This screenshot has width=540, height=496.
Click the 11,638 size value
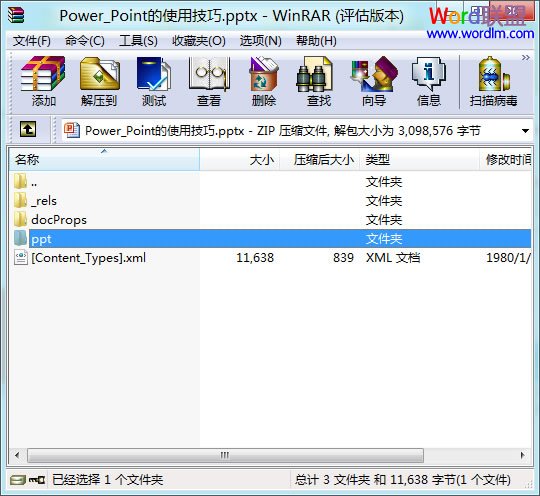coord(255,258)
